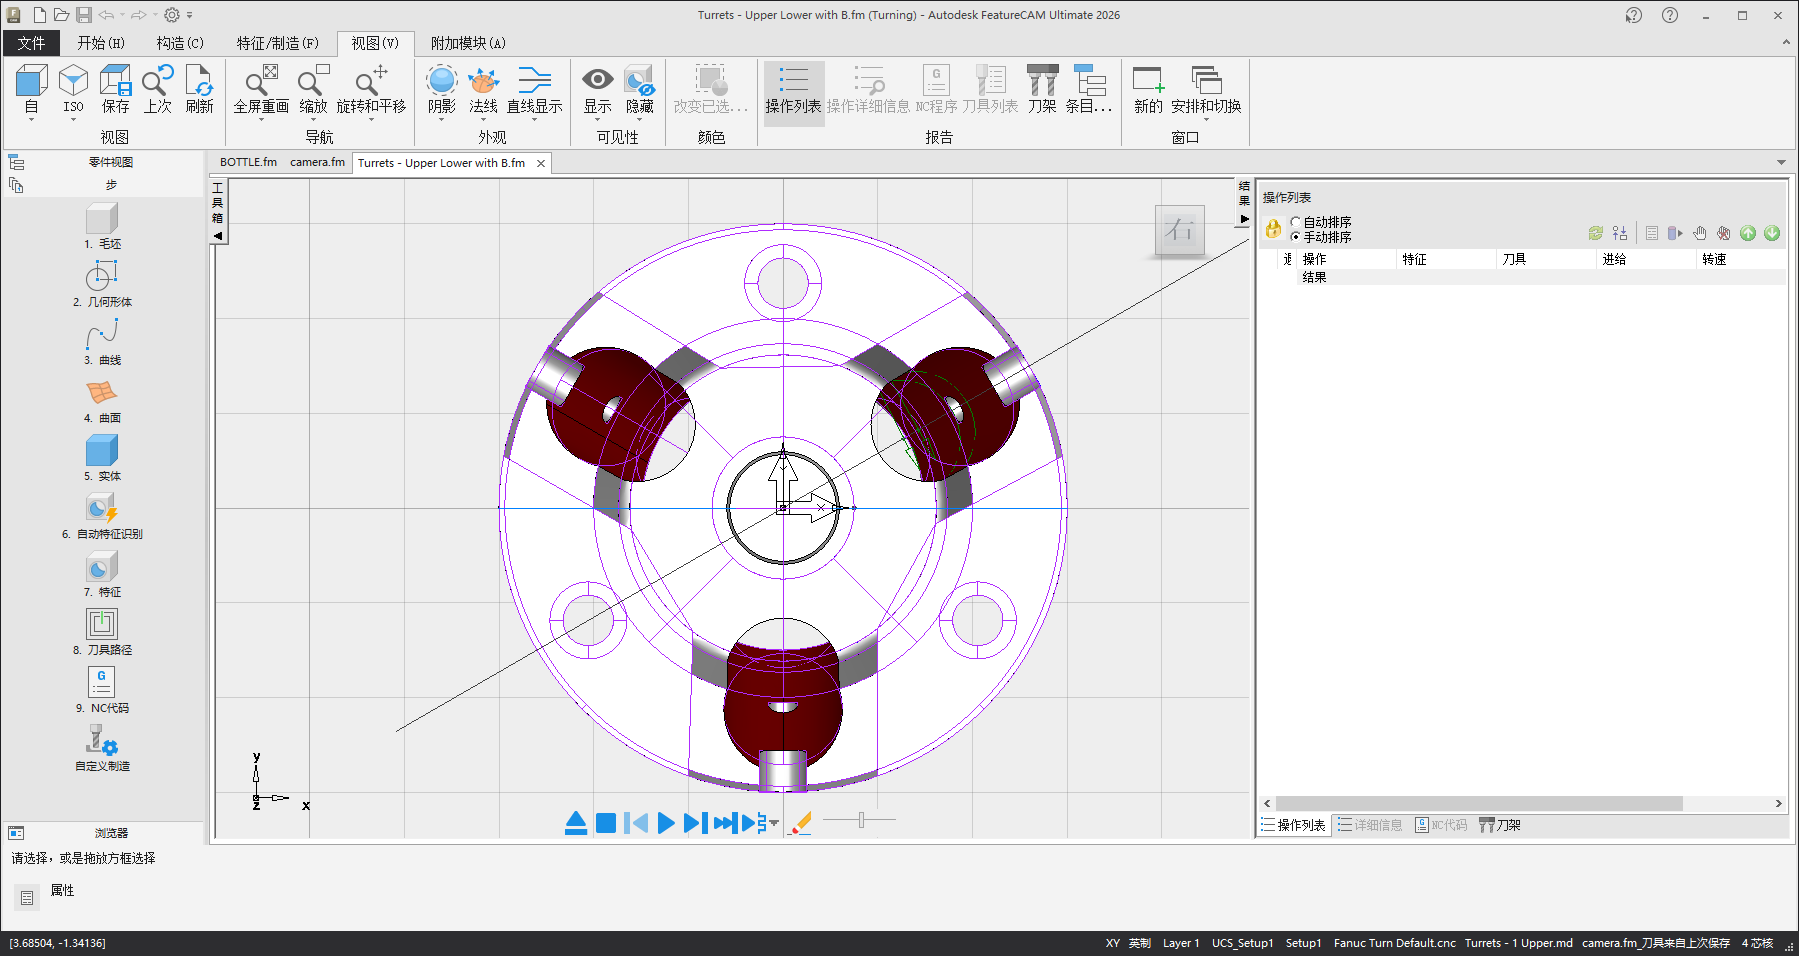The width and height of the screenshot is (1799, 956).
Task: Select the 自动排序 radio button
Action: coord(1296,222)
